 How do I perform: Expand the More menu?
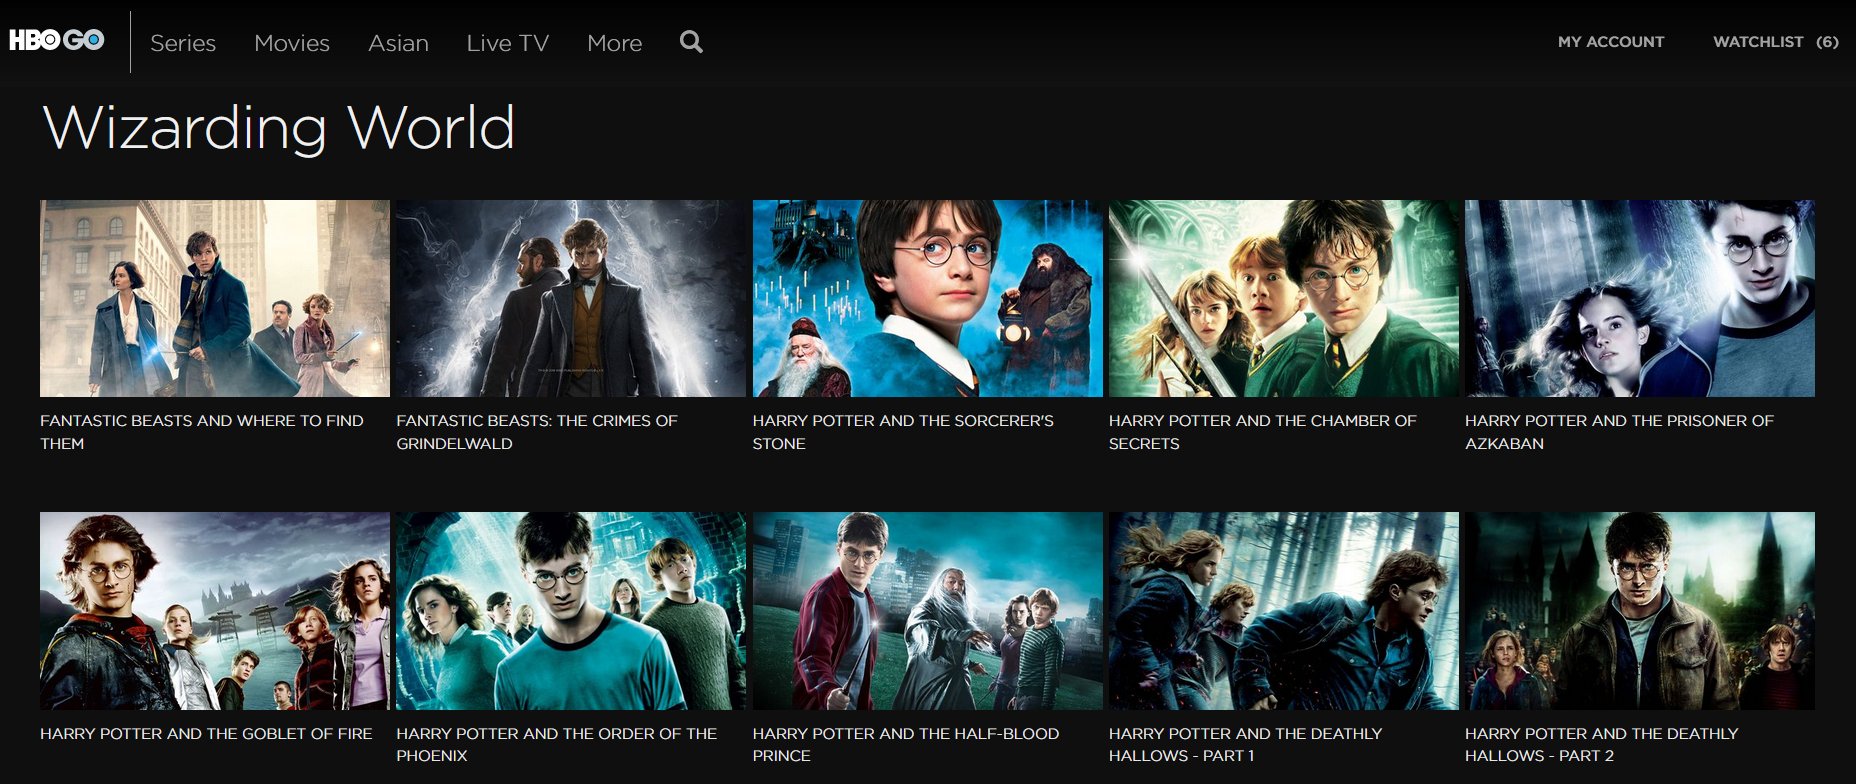tap(615, 43)
